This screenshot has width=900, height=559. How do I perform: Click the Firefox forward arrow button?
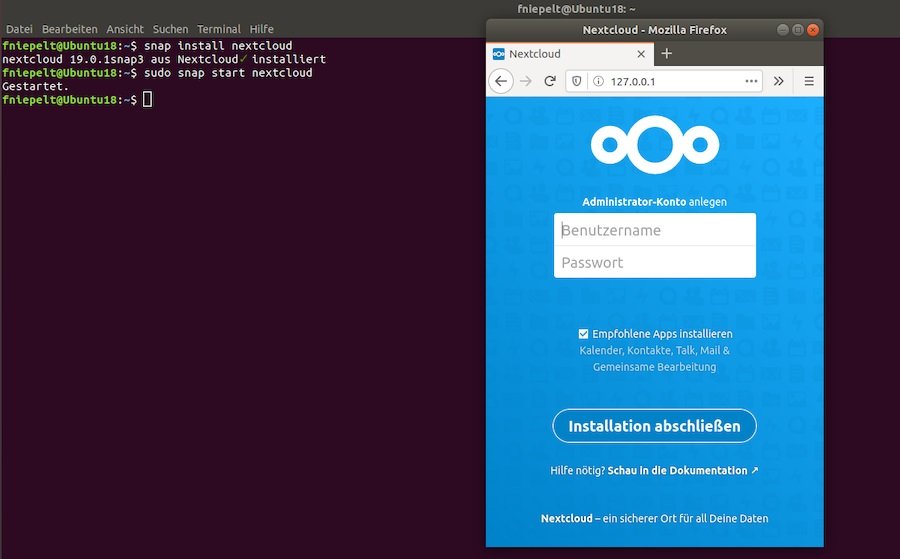pyautogui.click(x=526, y=81)
